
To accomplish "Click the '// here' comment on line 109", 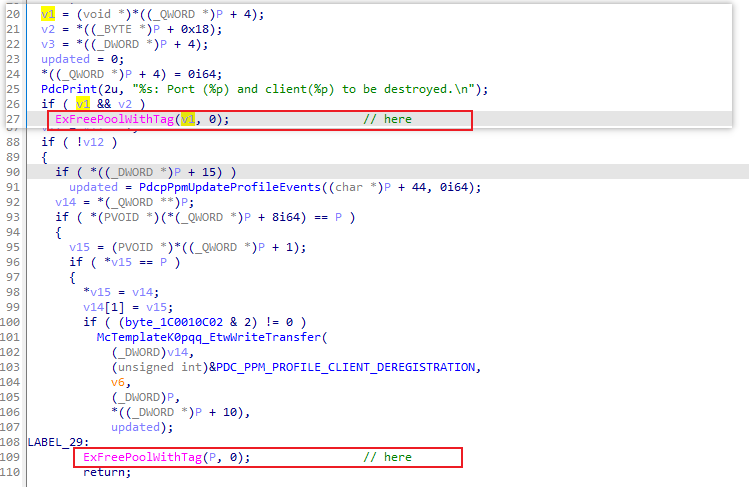I will pos(387,457).
